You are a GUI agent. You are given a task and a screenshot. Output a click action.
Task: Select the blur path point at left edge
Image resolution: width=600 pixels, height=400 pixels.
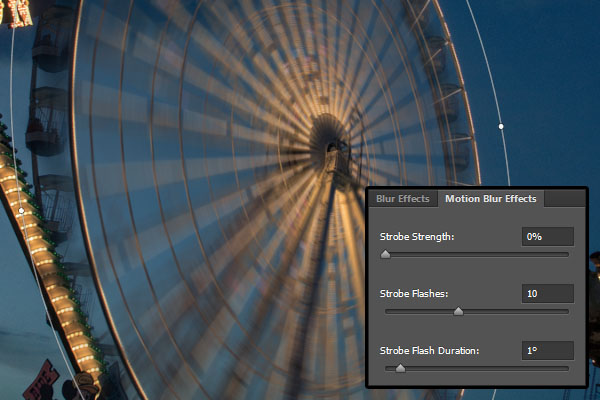(21, 211)
